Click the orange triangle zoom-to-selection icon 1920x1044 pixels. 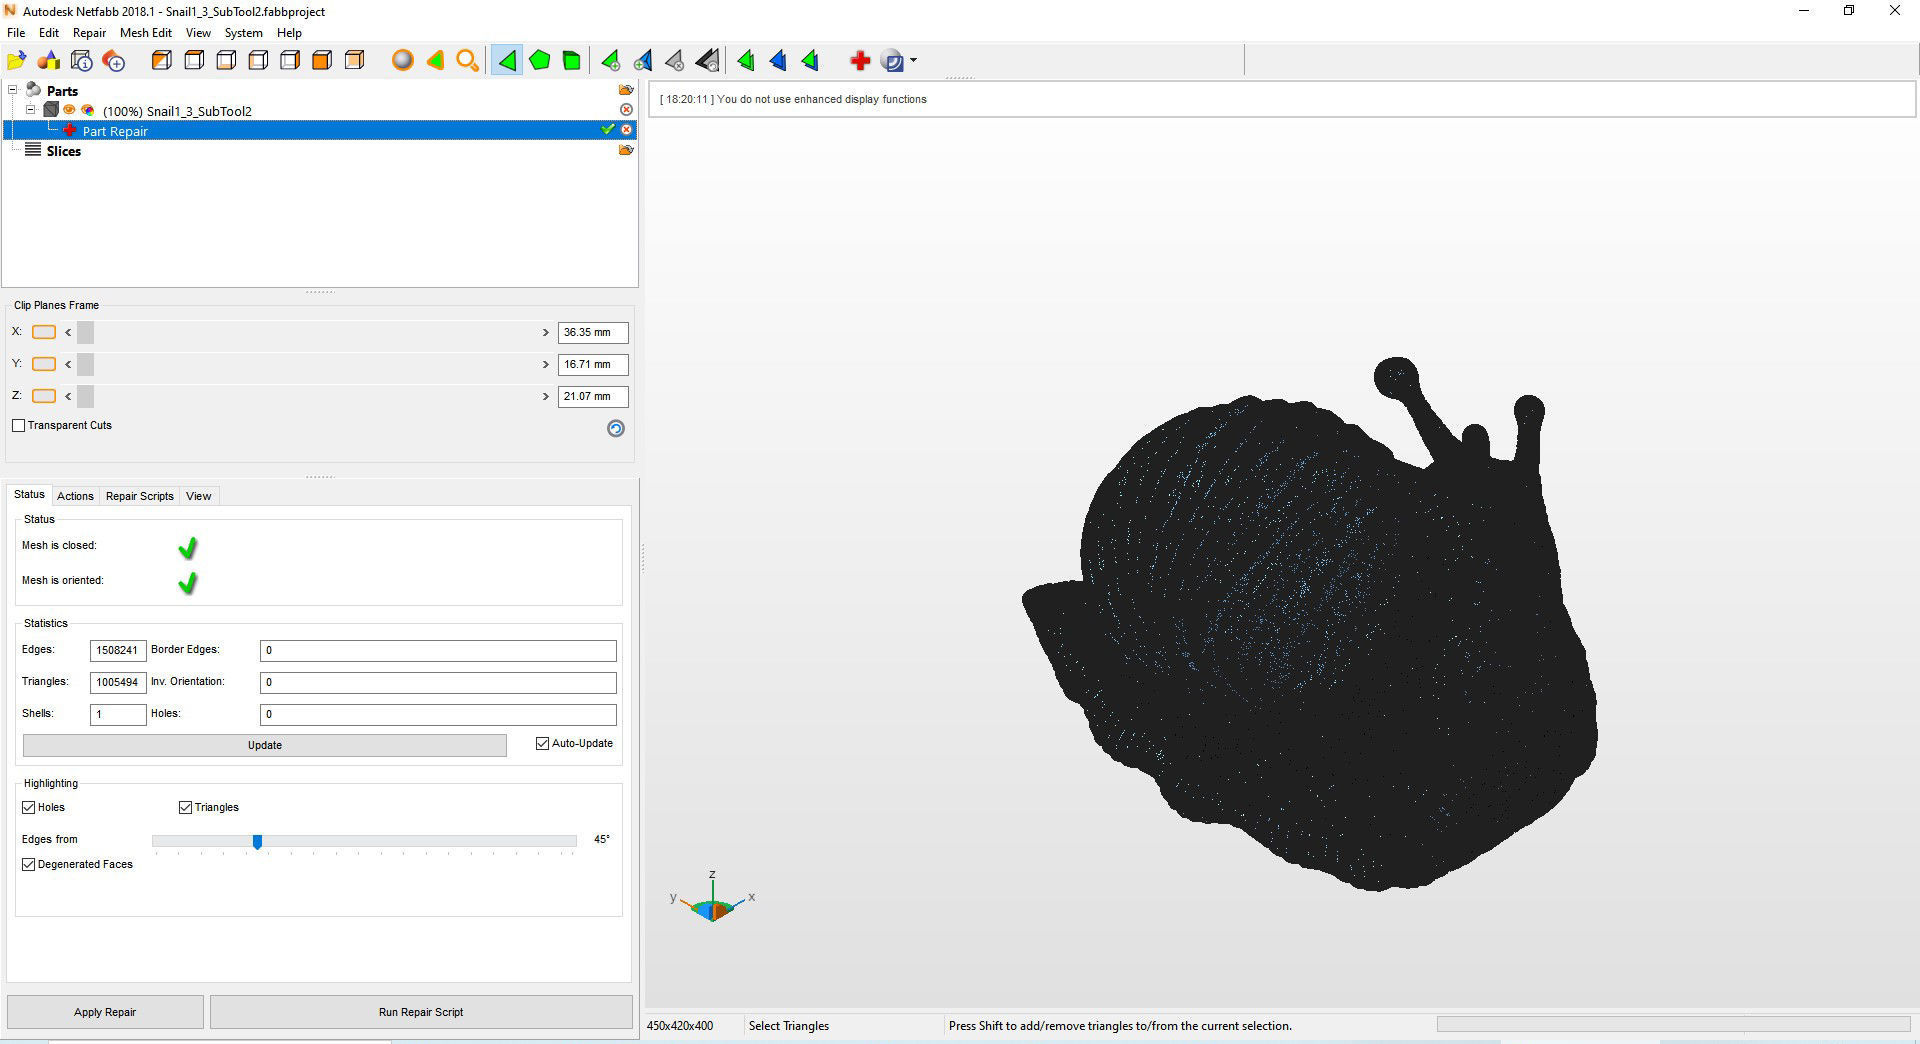435,61
